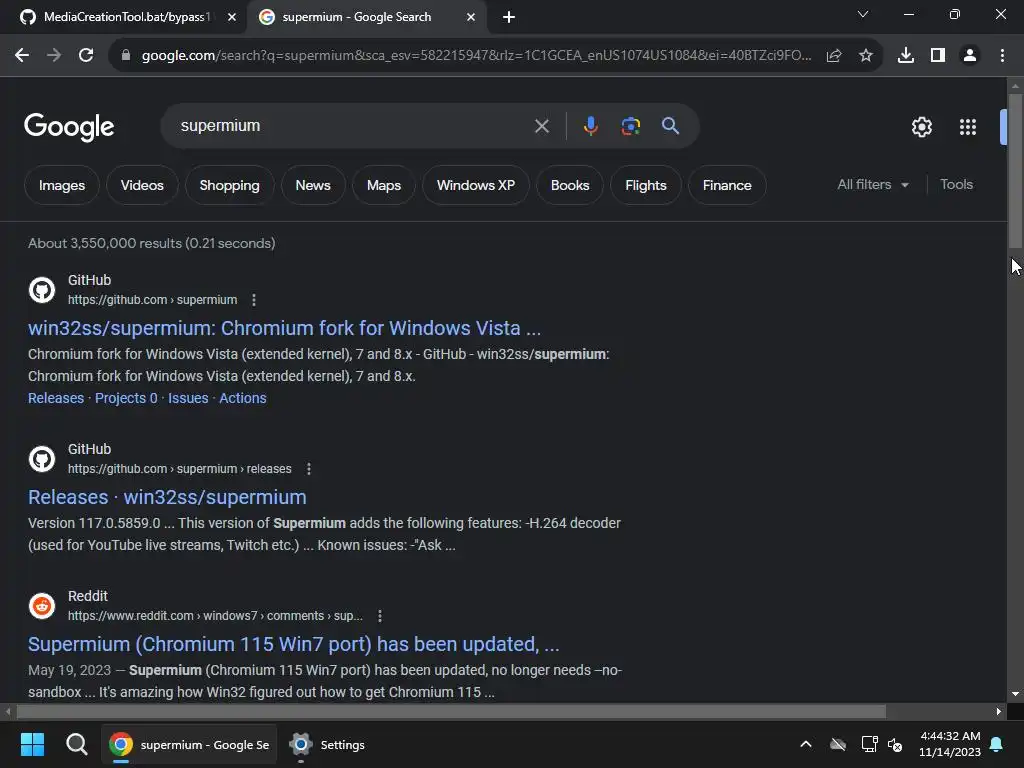Share this page using the share icon
Viewport: 1024px width, 768px height.
(834, 56)
